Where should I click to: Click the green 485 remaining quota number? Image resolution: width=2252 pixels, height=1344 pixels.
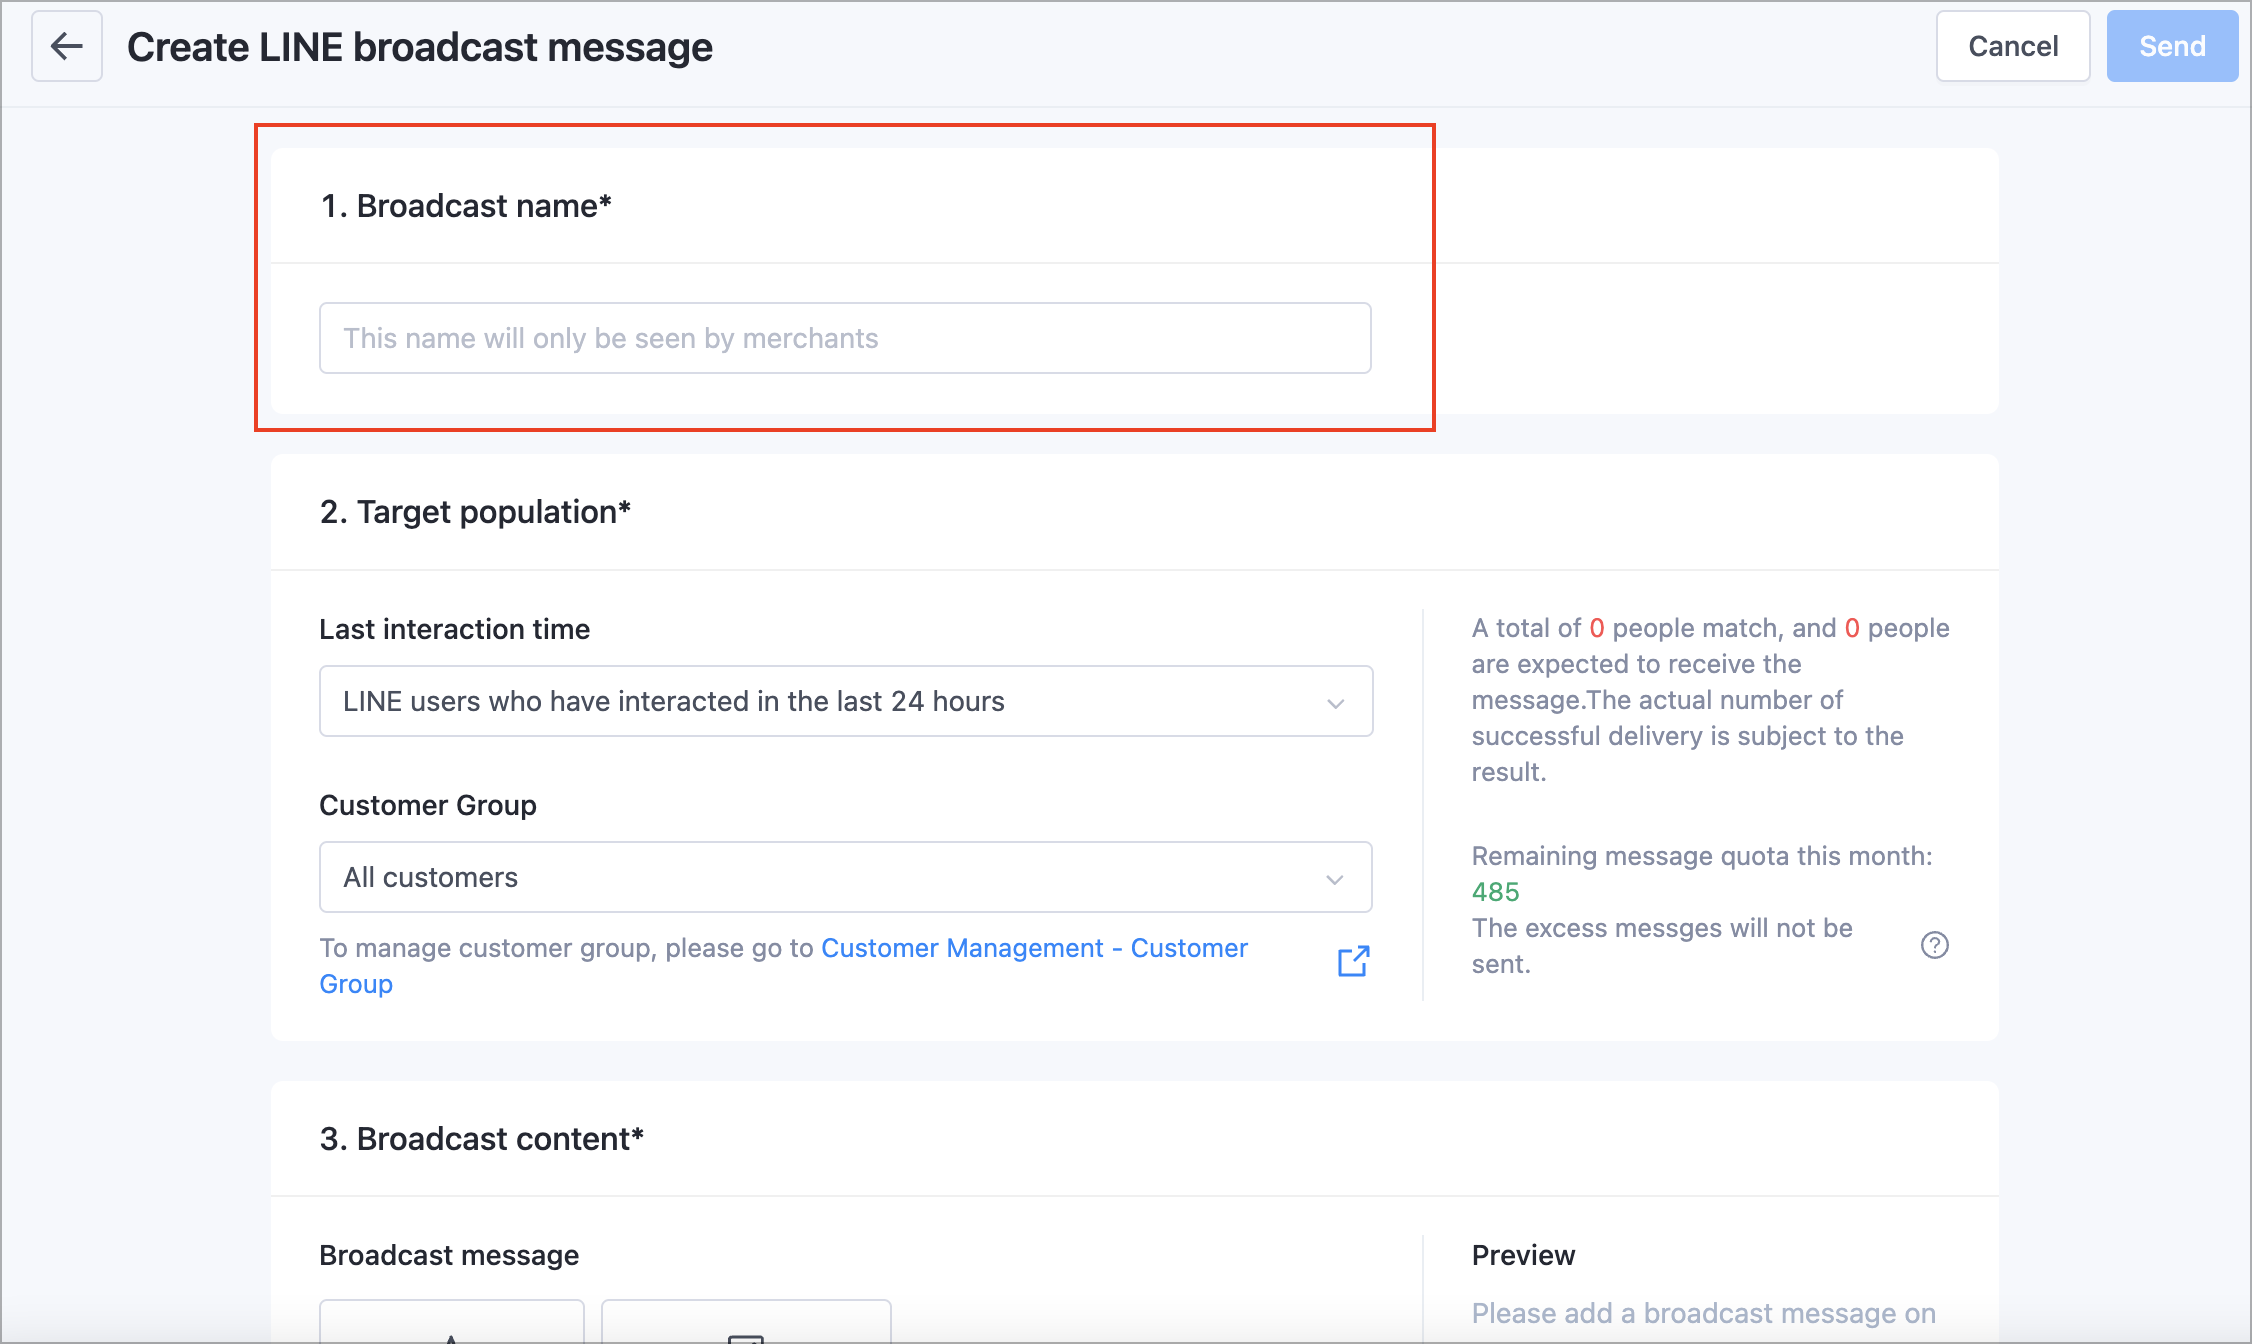(1495, 892)
